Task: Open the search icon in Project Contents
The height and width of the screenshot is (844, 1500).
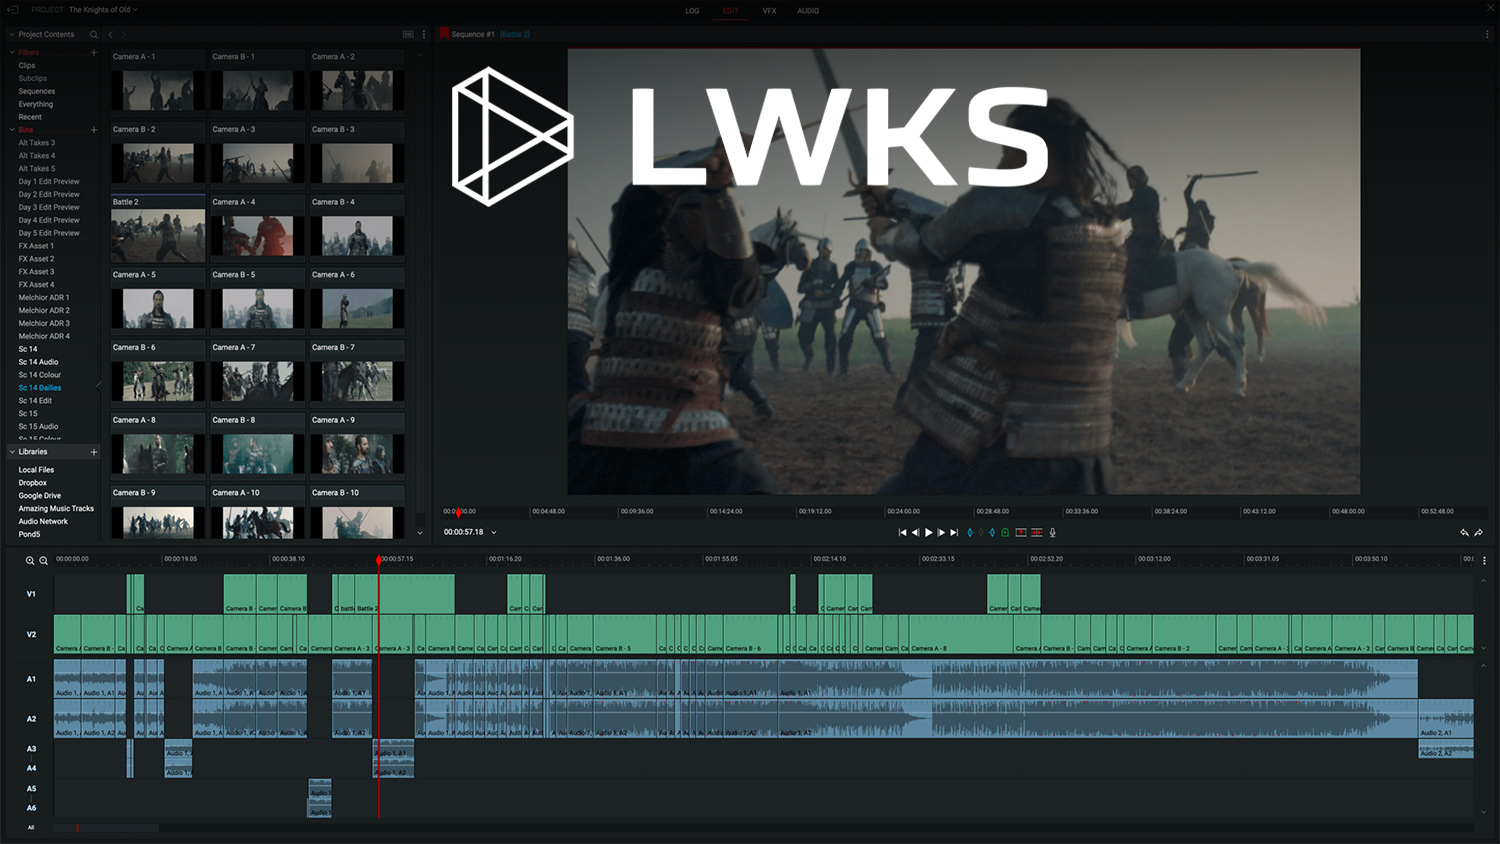Action: click(94, 34)
